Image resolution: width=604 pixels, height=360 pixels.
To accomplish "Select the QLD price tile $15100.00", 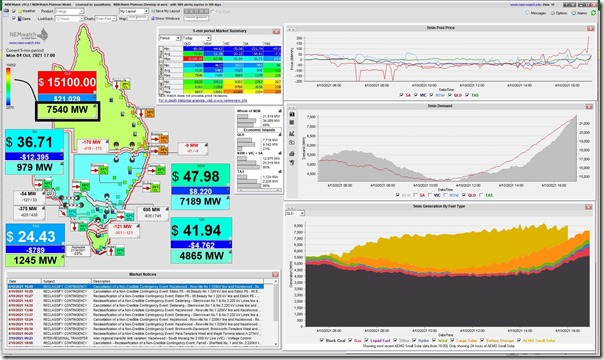I will click(x=67, y=82).
